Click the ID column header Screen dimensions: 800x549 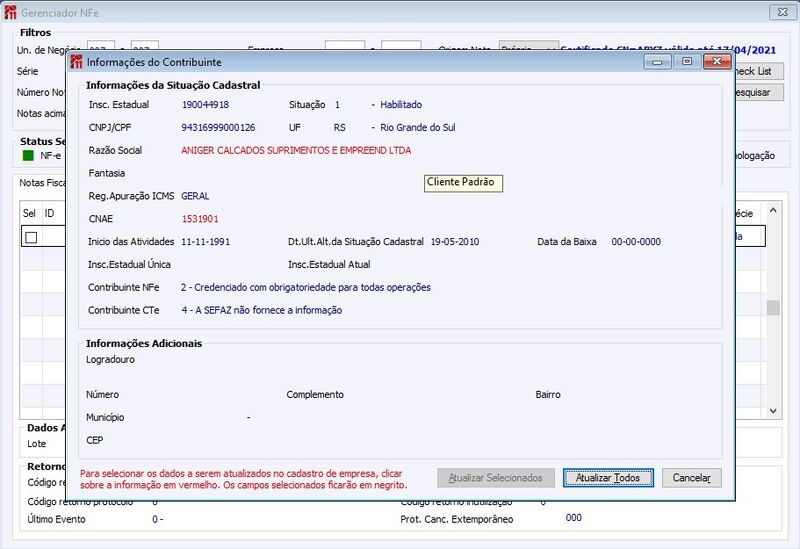pyautogui.click(x=49, y=213)
